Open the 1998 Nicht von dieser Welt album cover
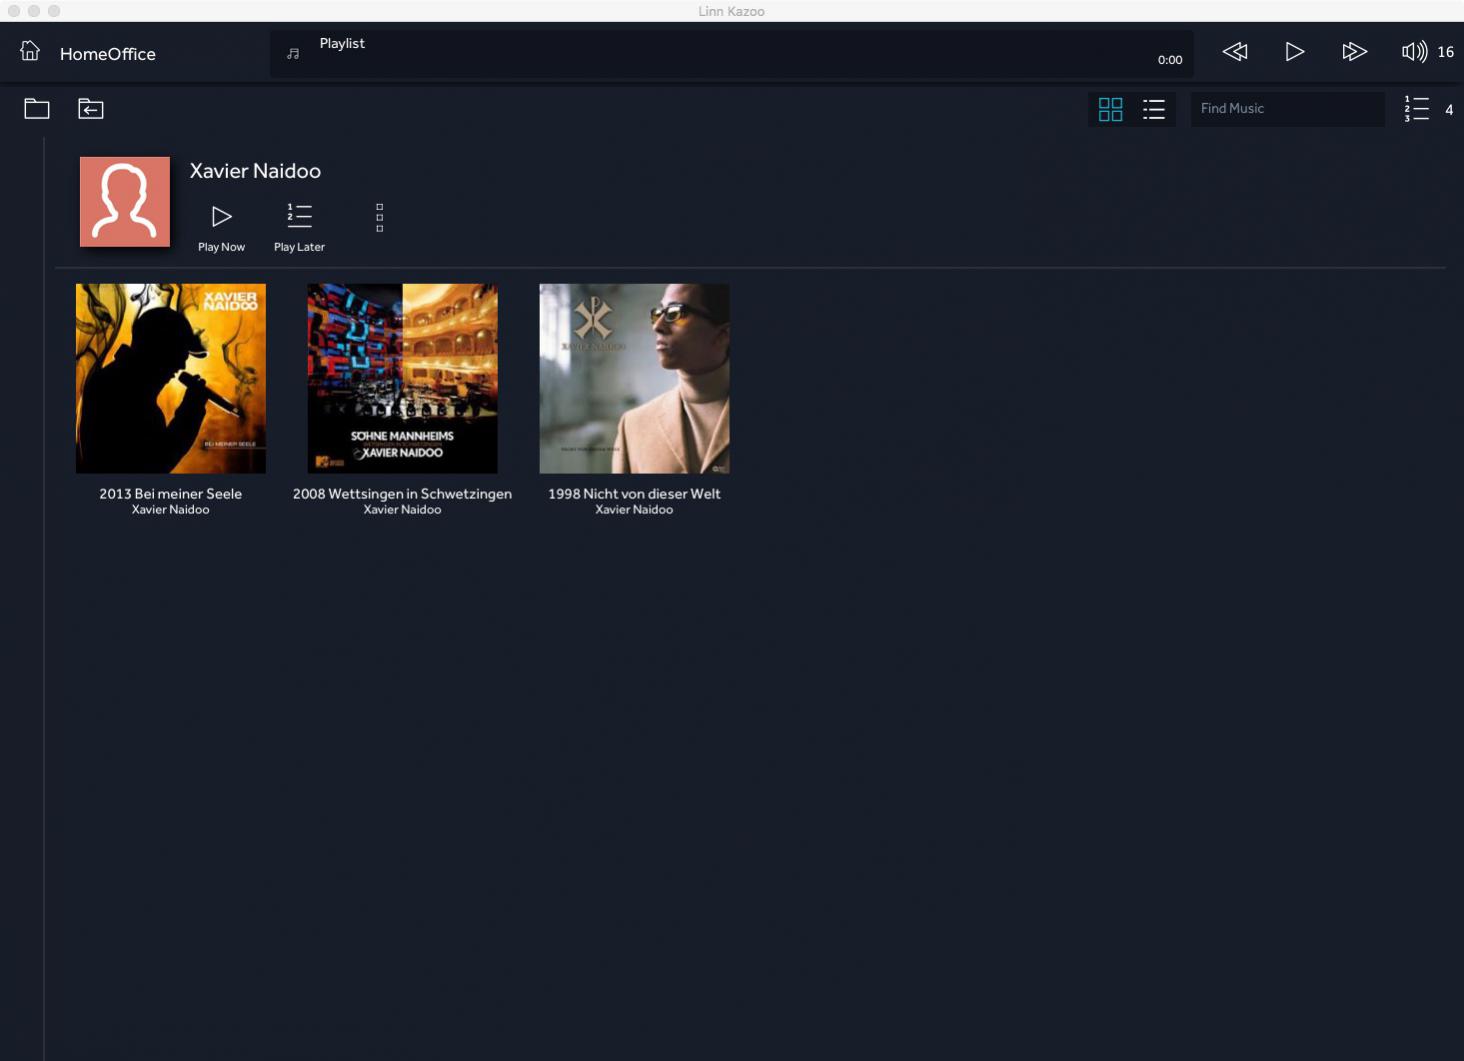The width and height of the screenshot is (1464, 1061). (x=634, y=378)
